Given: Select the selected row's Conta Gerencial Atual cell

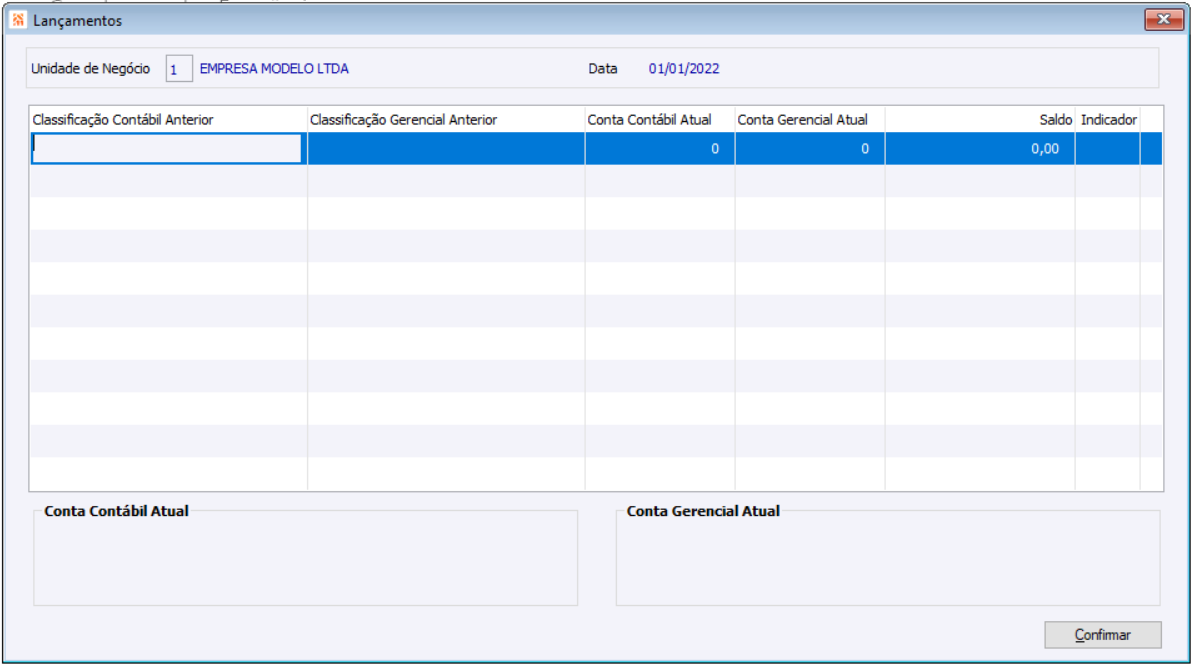Looking at the screenshot, I should pyautogui.click(x=809, y=149).
